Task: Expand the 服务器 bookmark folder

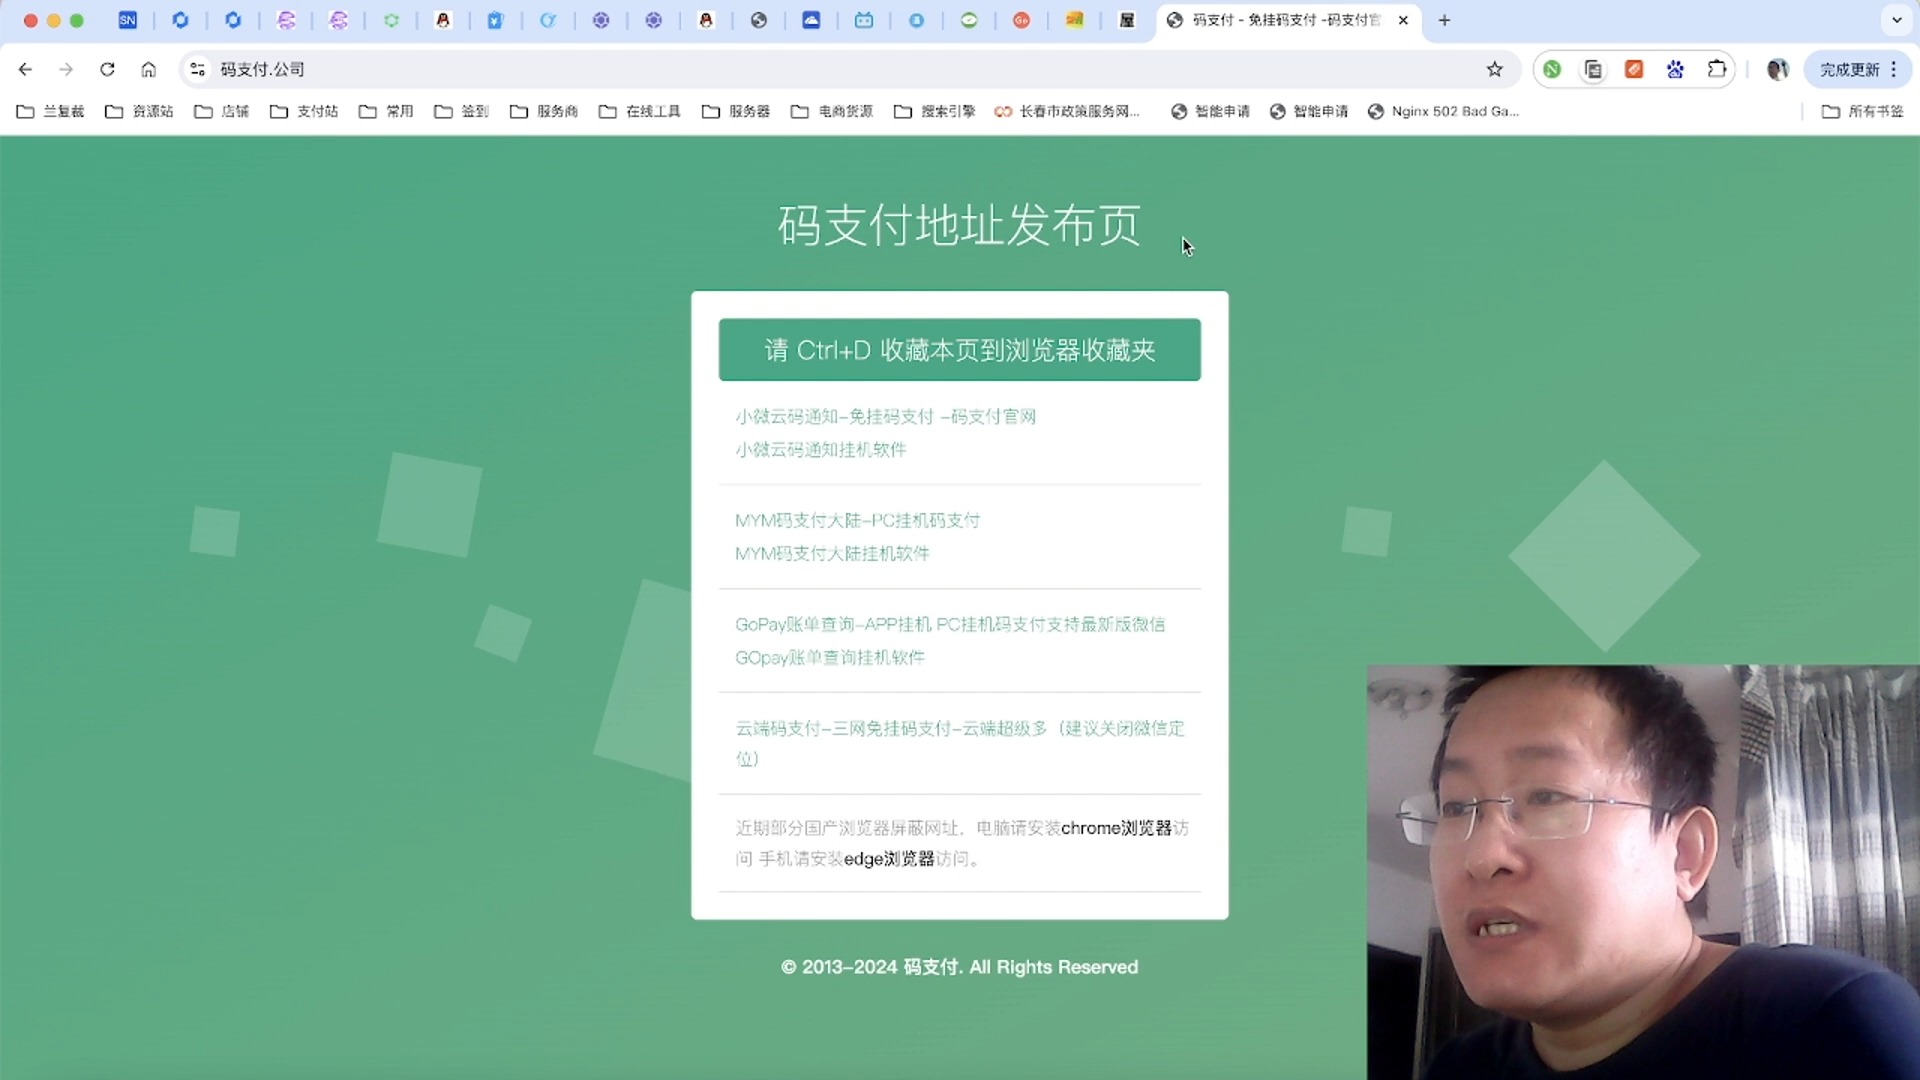Action: click(x=736, y=111)
